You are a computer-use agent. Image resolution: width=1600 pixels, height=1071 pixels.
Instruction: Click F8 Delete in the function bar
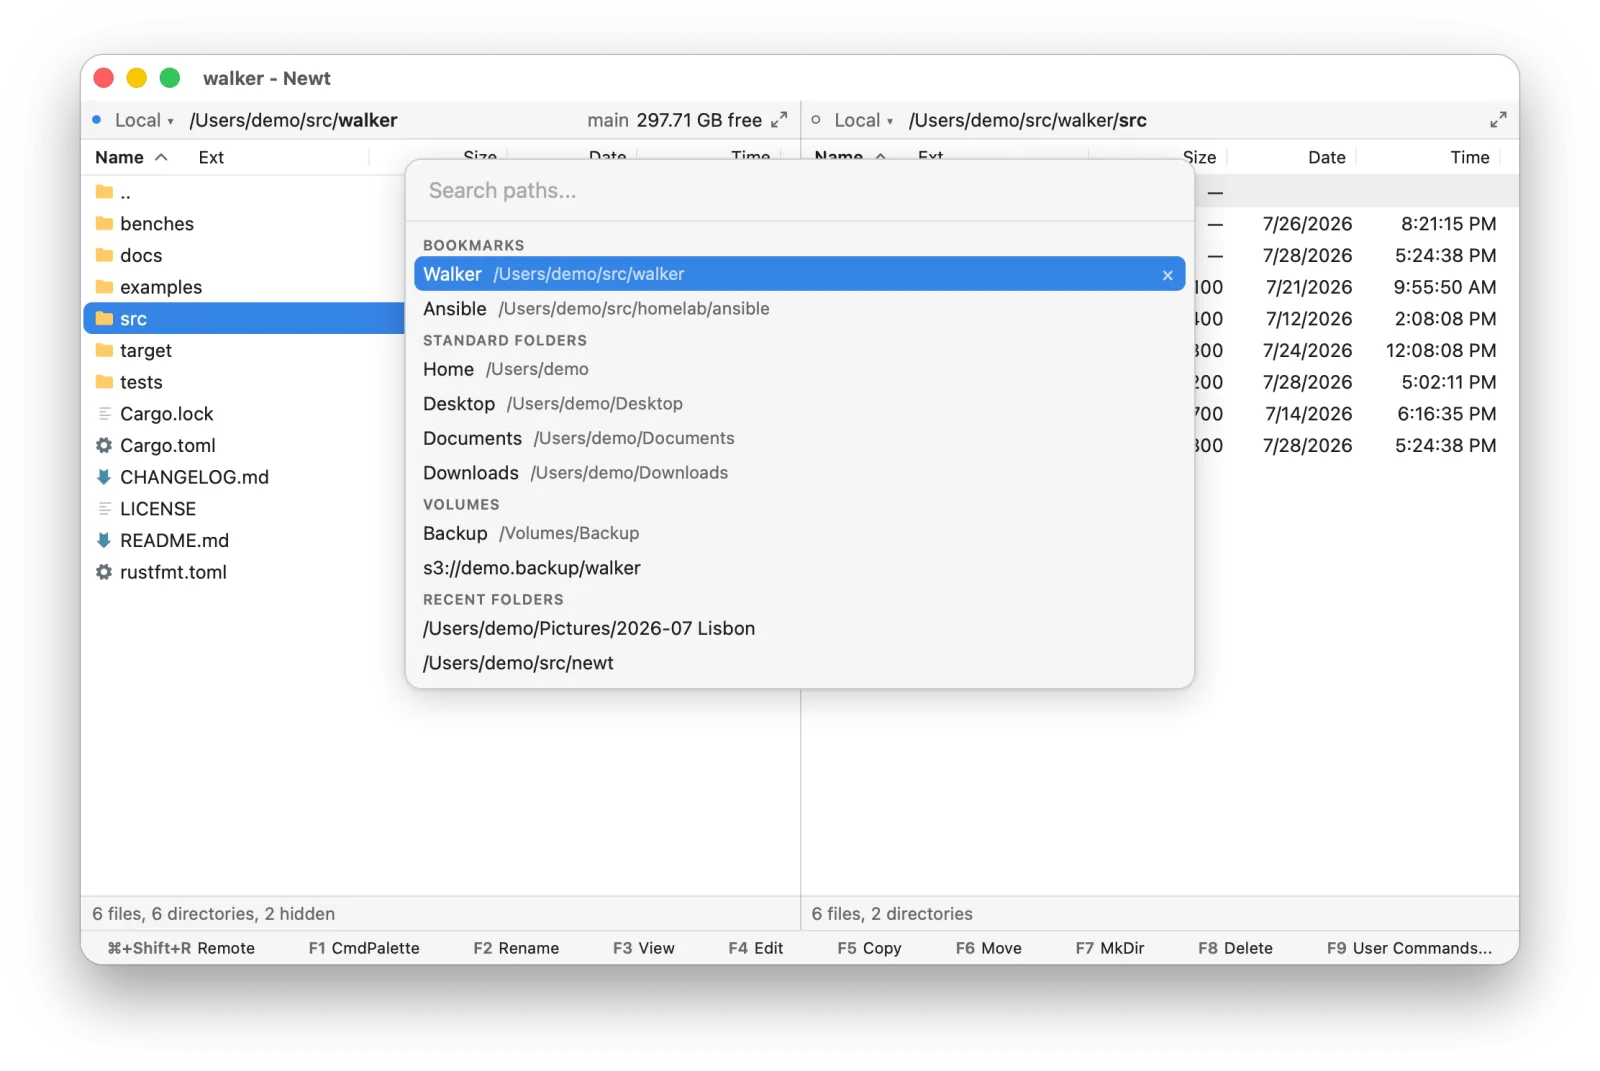pyautogui.click(x=1235, y=948)
